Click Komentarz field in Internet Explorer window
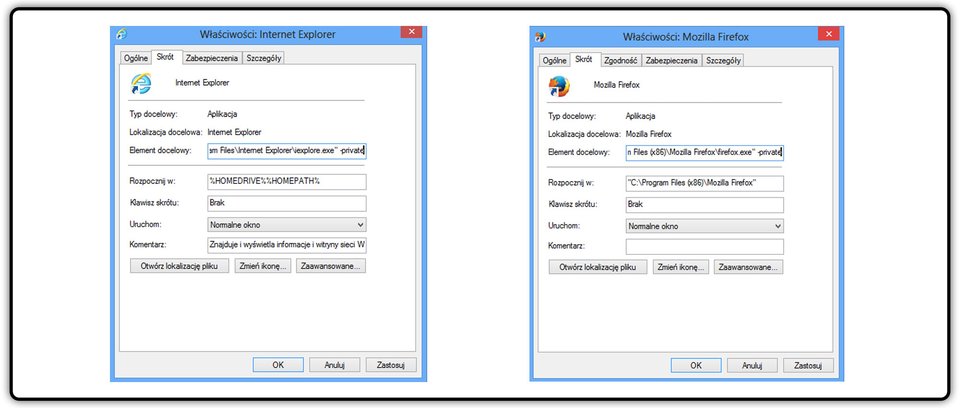 (x=287, y=246)
